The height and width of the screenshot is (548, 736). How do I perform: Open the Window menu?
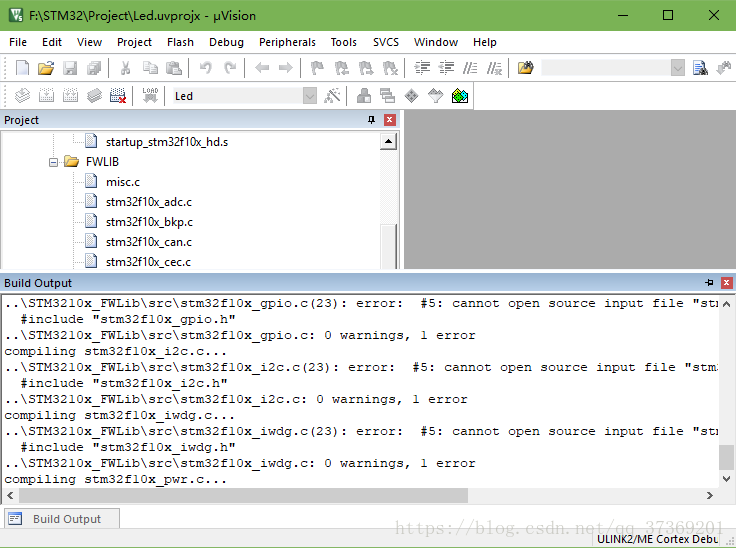pos(436,42)
